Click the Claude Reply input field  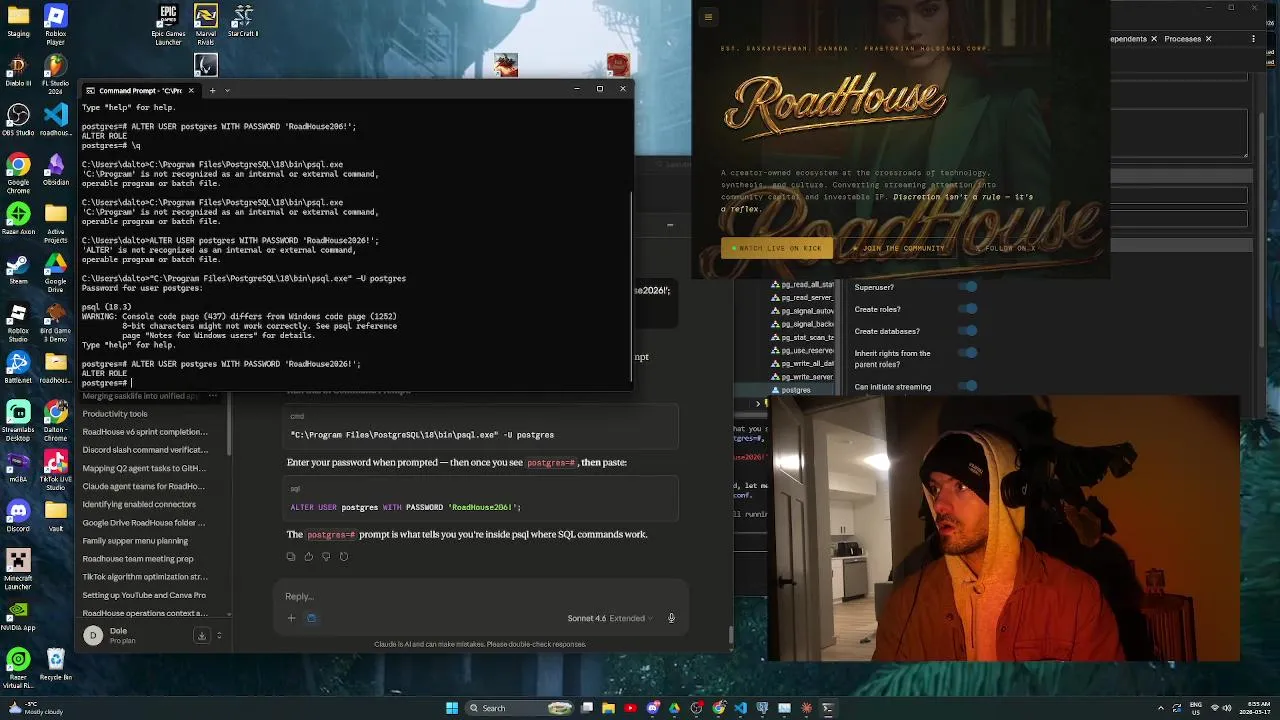pos(480,597)
